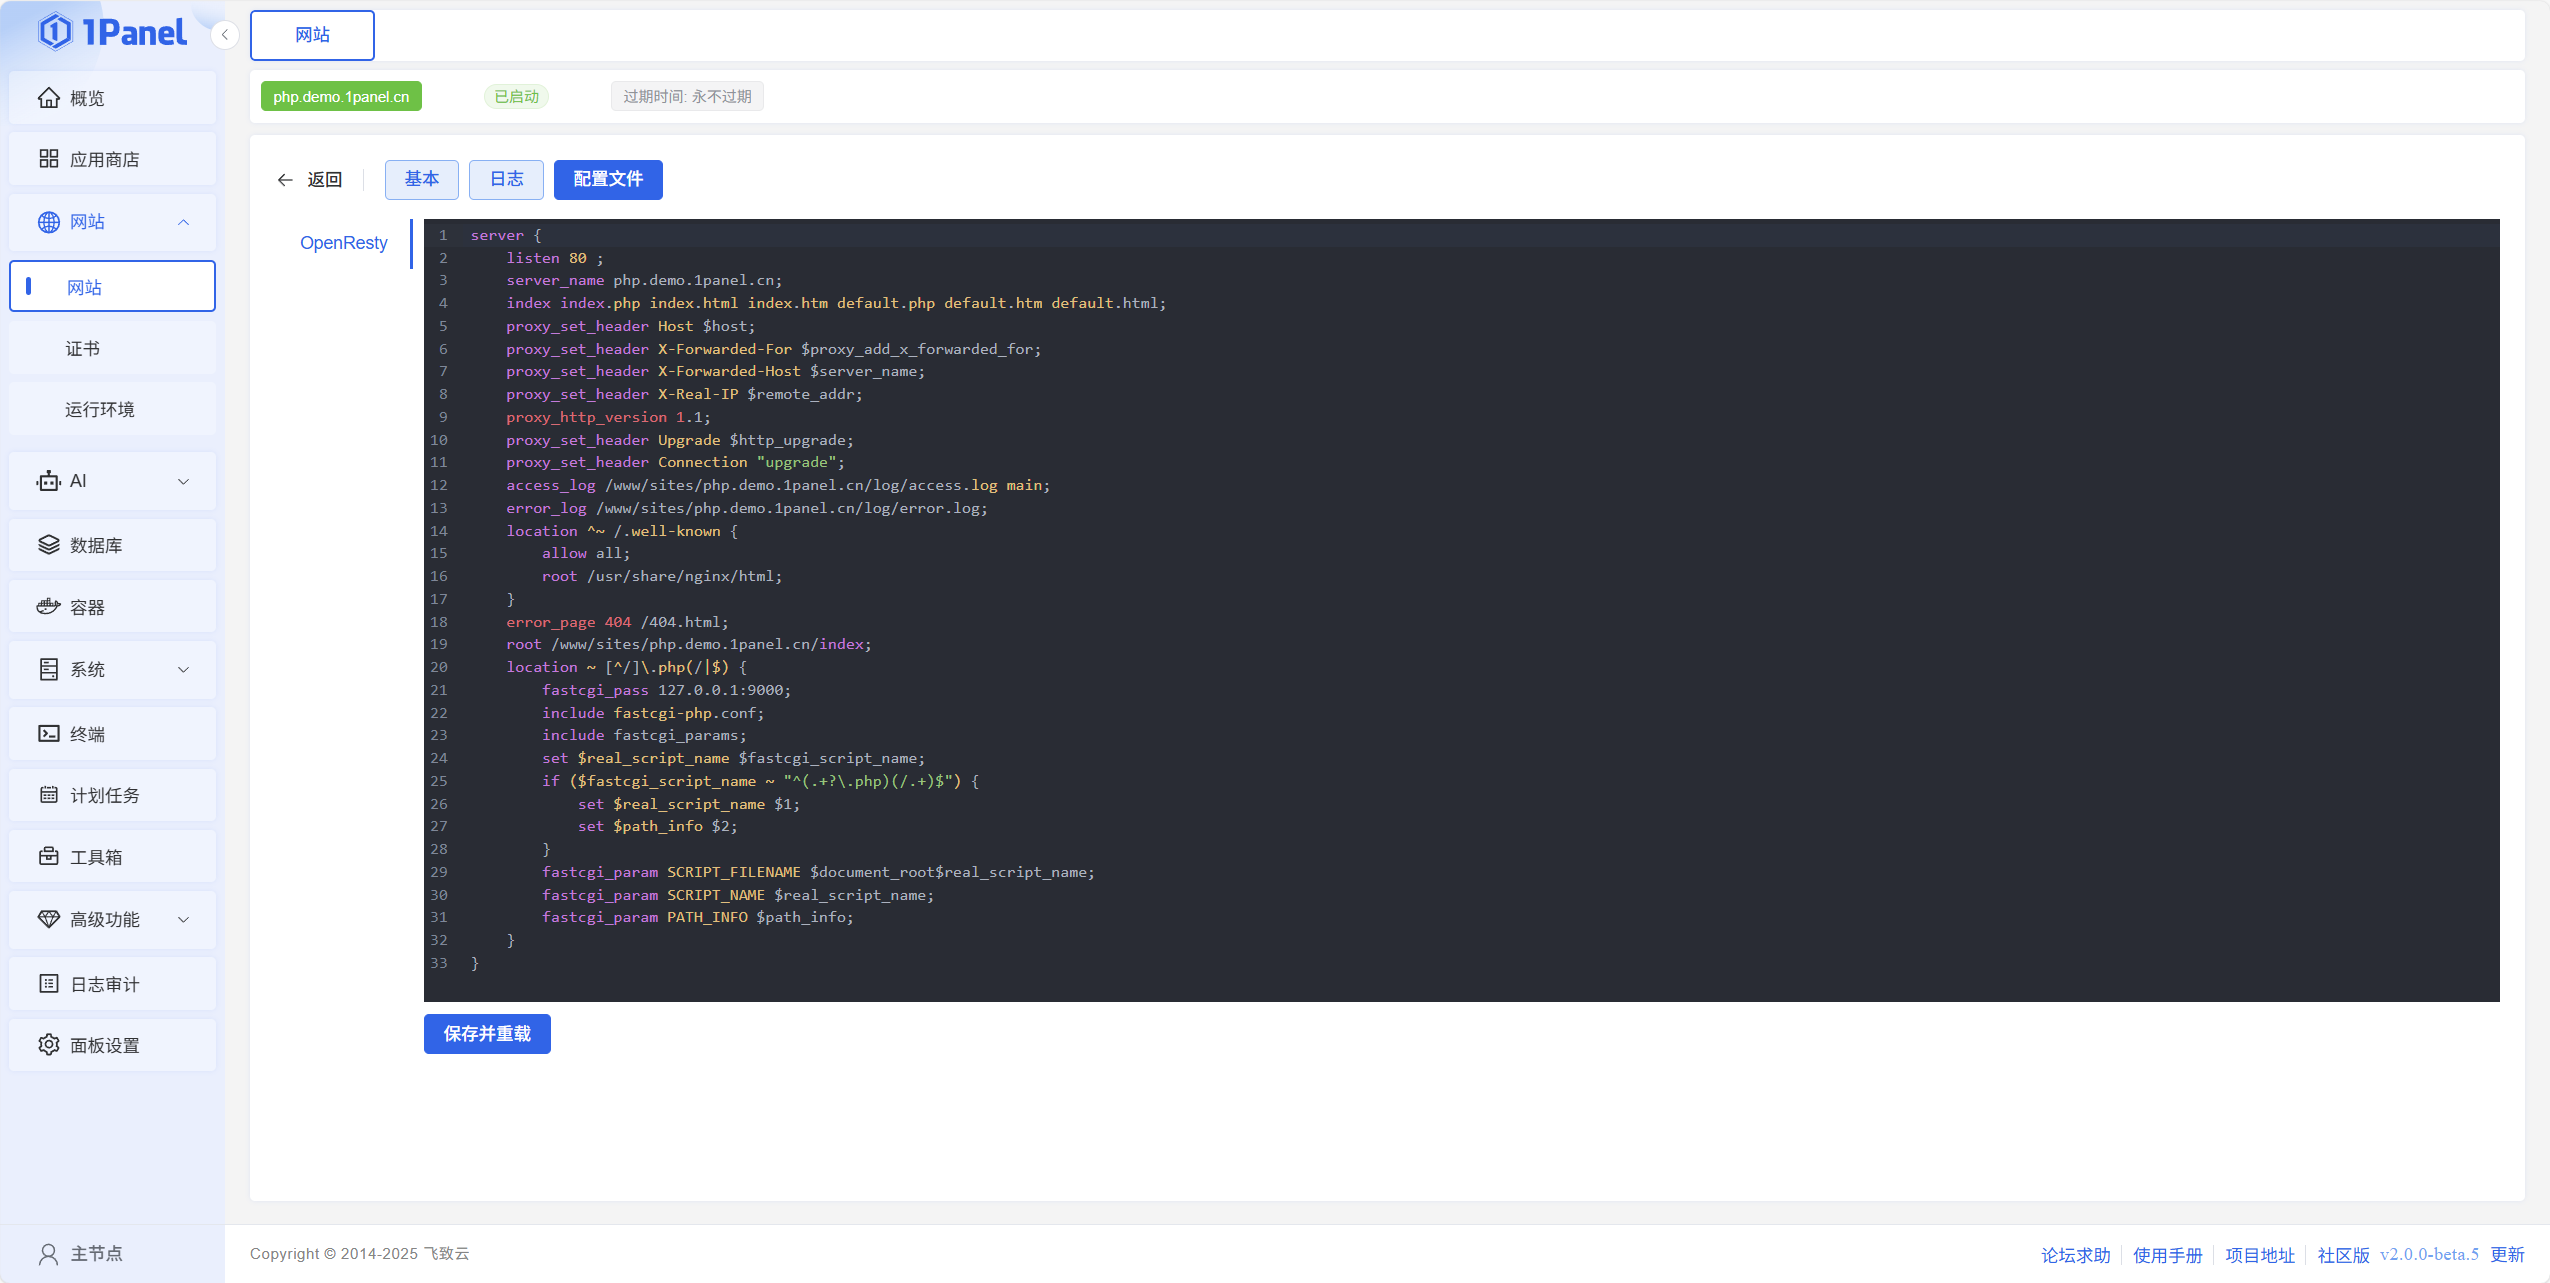Click the 已启动 status tag
Screen dimensions: 2550x1283
pos(517,97)
